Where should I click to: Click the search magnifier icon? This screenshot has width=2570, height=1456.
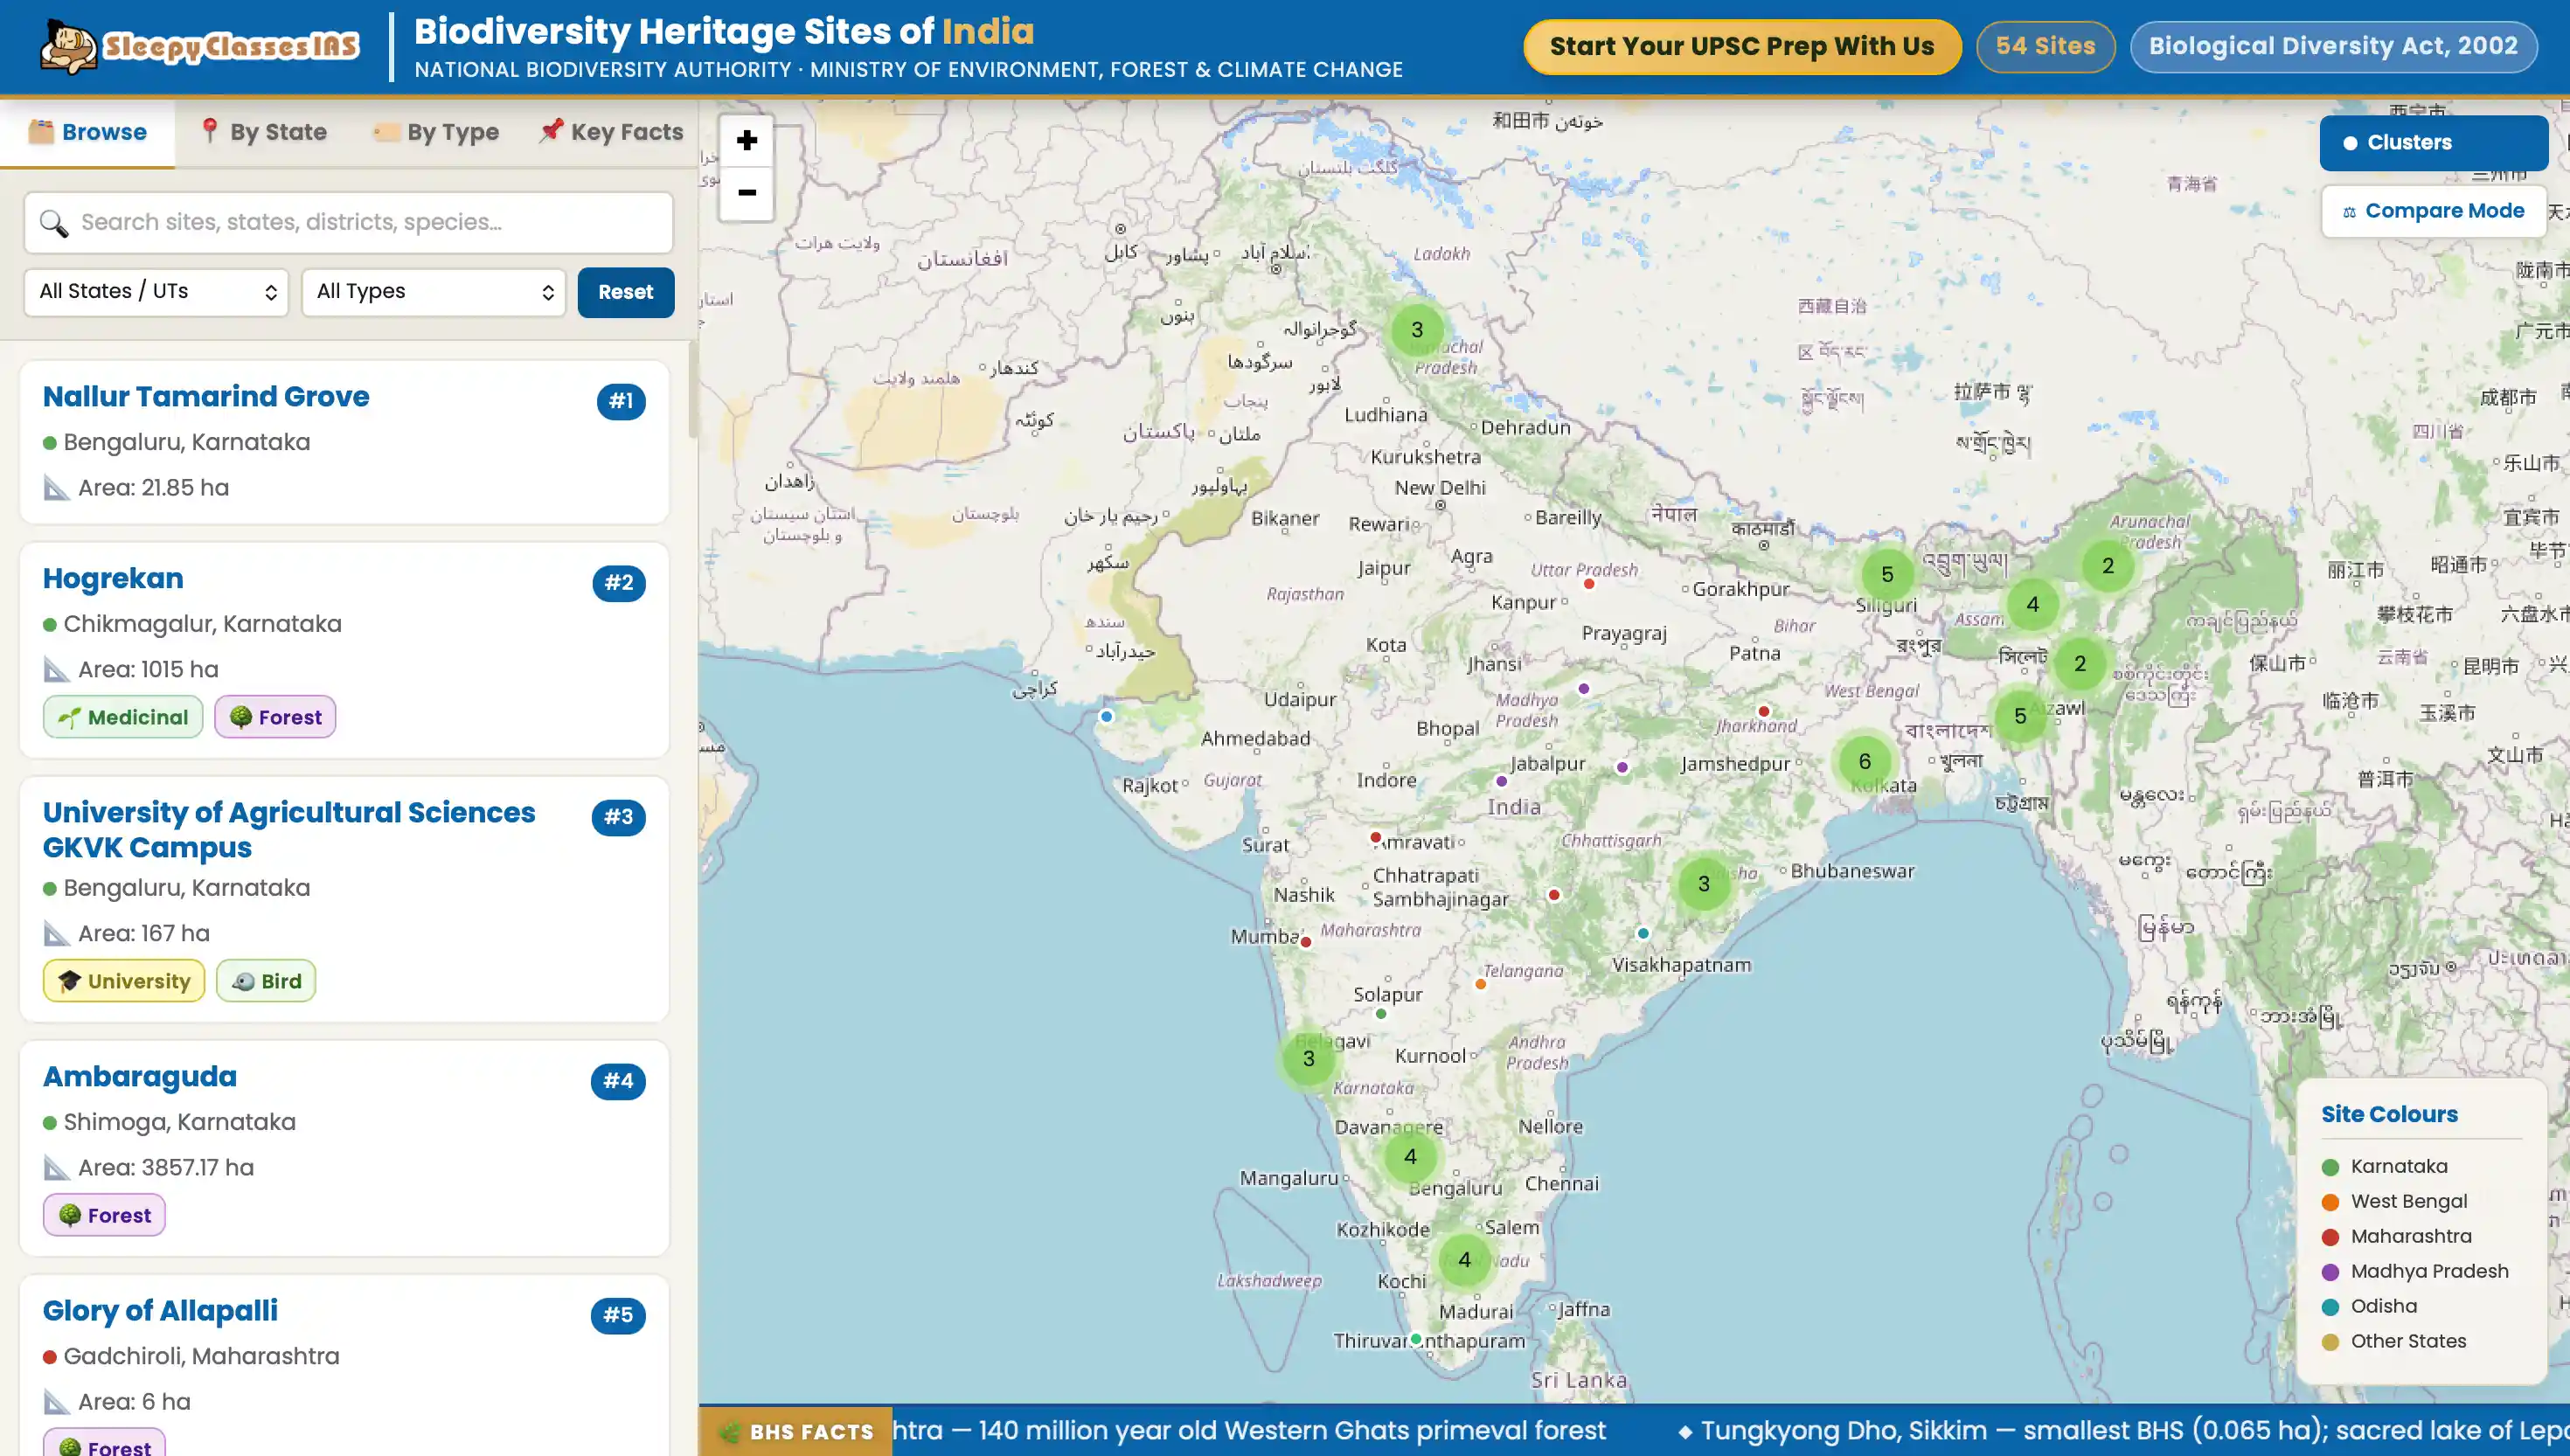tap(54, 223)
